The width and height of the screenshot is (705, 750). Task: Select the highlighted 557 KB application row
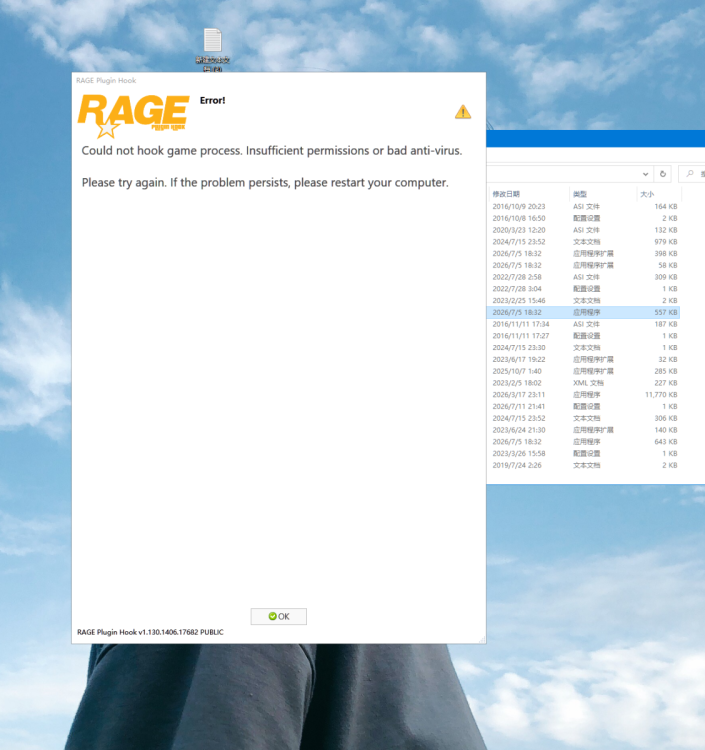[583, 312]
